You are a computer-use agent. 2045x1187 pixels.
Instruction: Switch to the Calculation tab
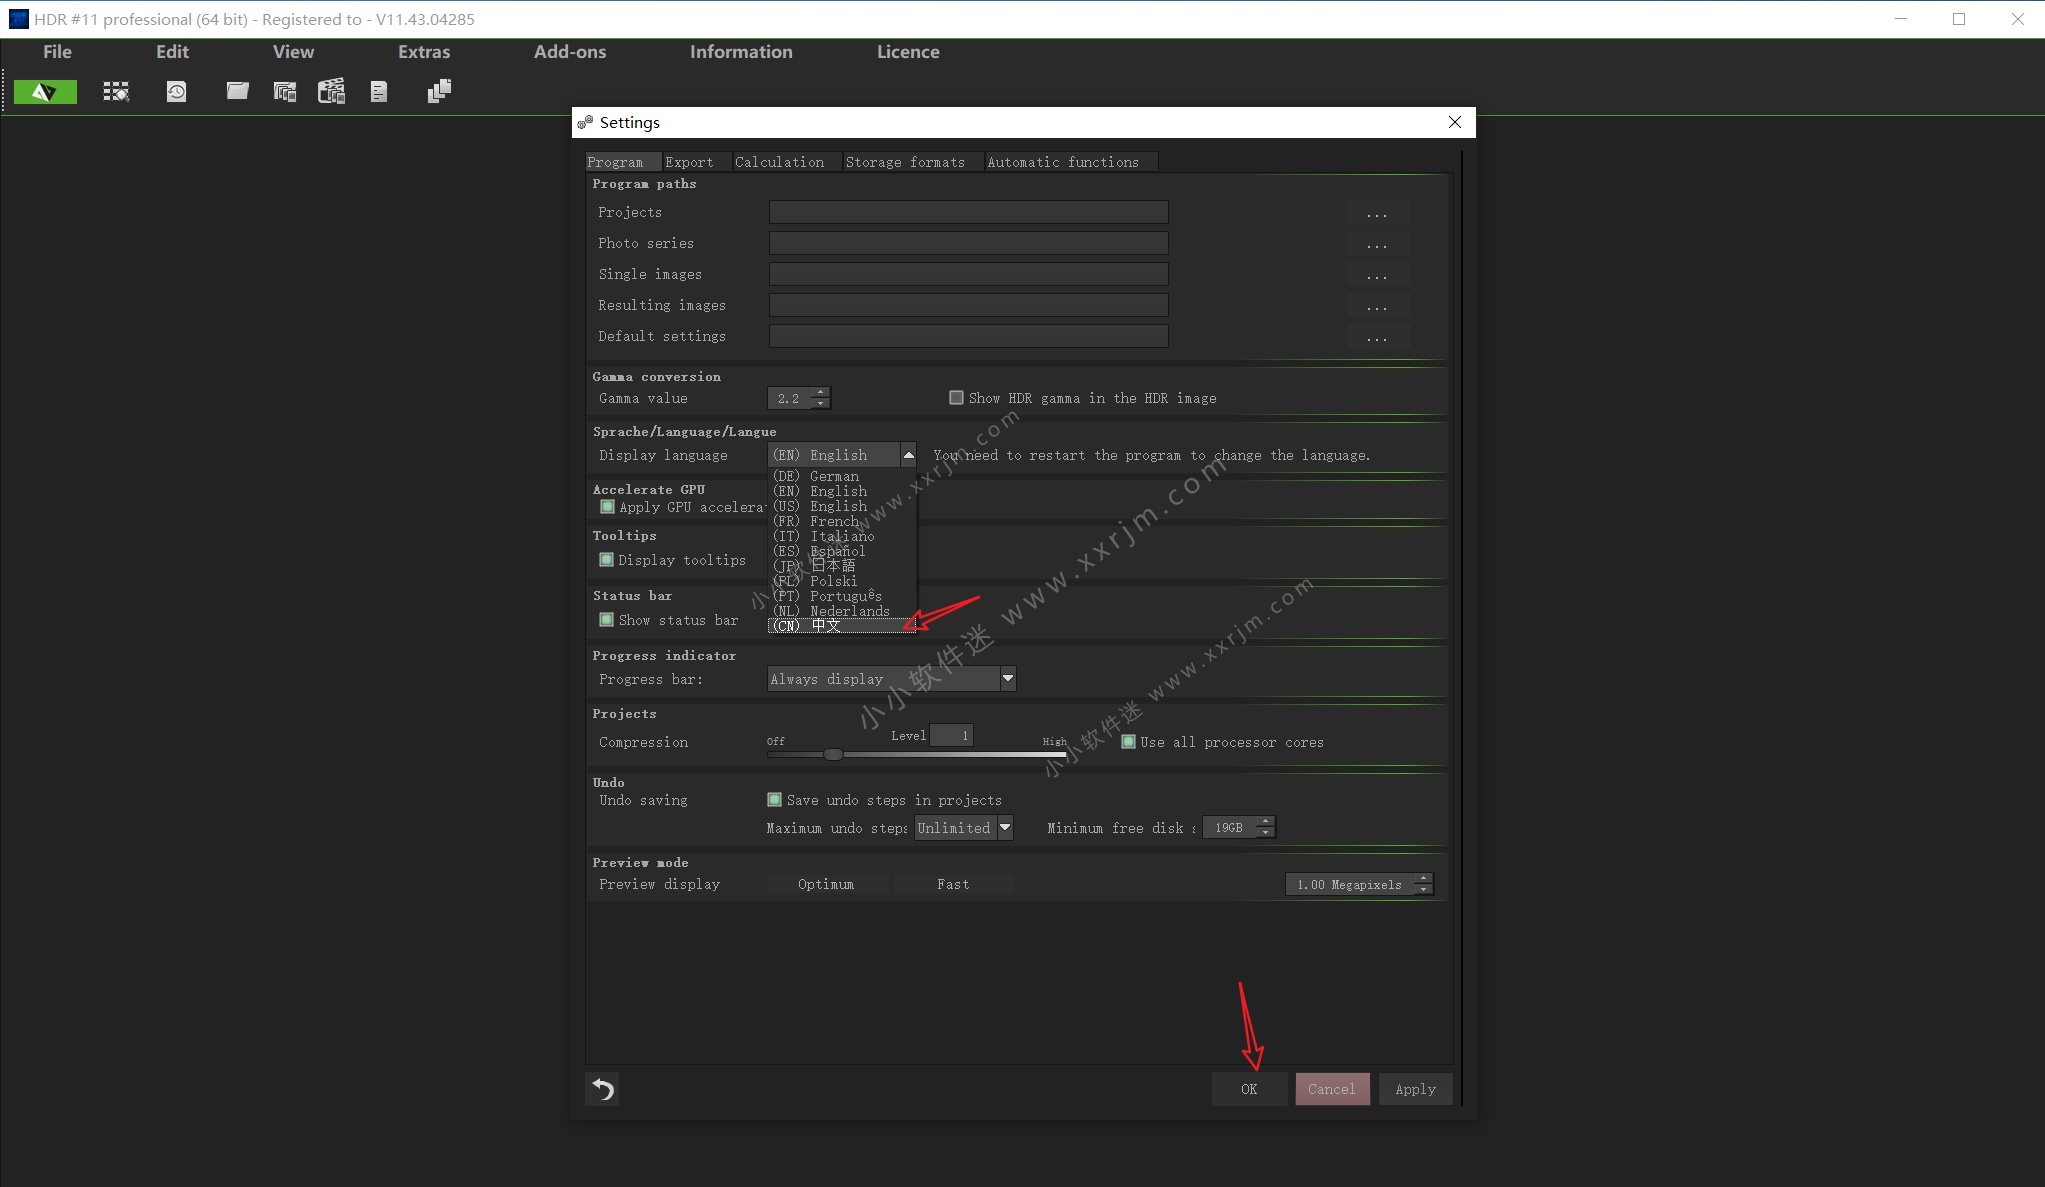779,162
